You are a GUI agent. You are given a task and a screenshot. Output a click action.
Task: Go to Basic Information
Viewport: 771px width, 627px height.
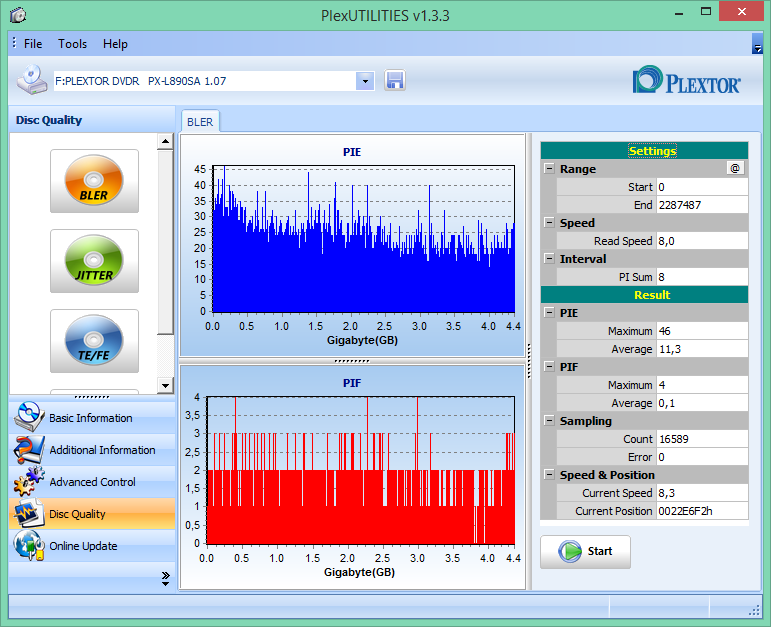[x=91, y=418]
